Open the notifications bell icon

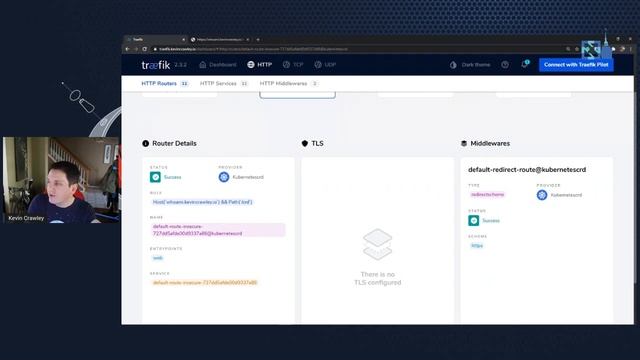pos(524,64)
